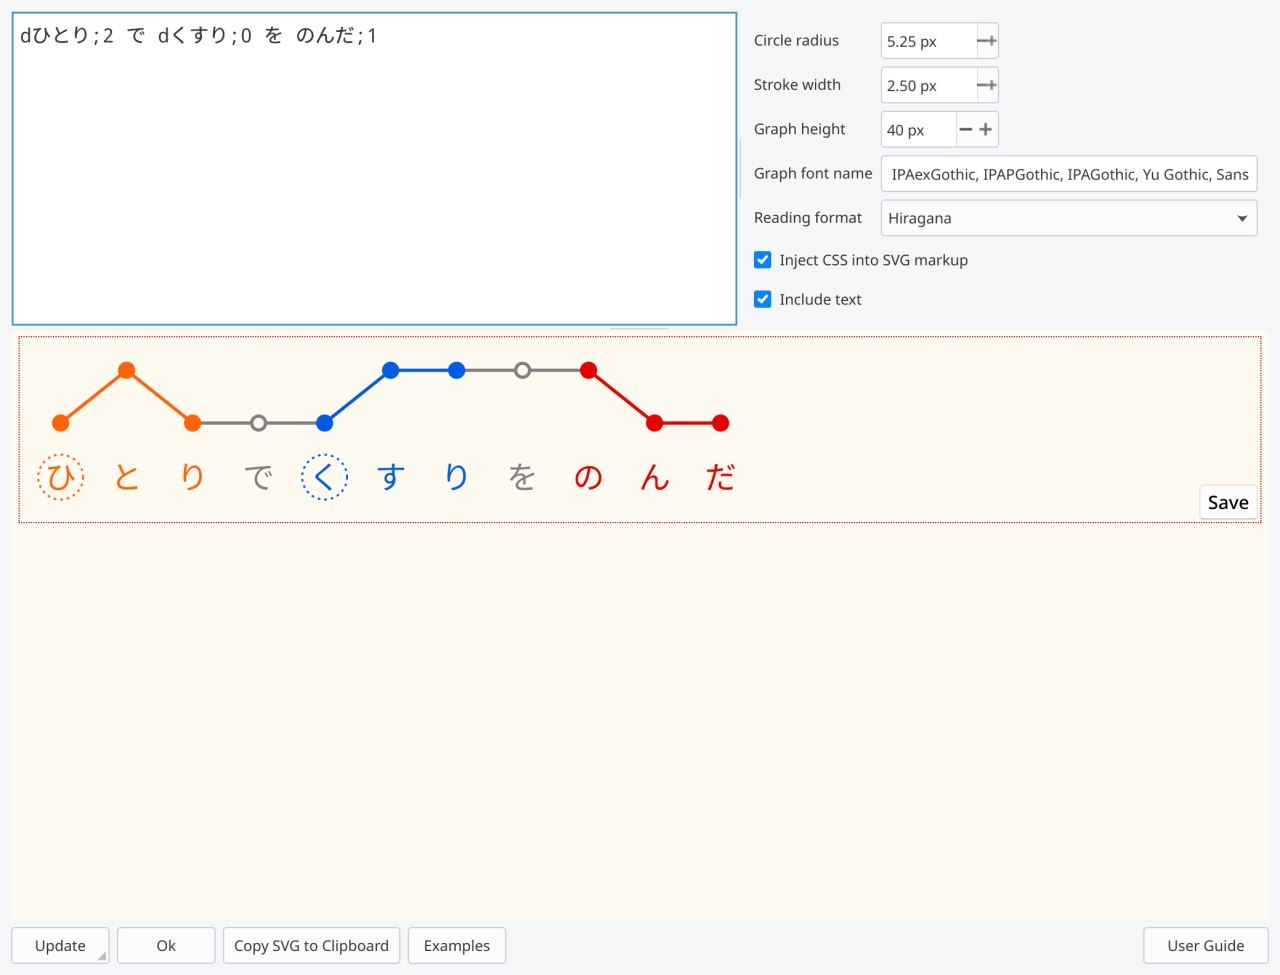The image size is (1280, 975).
Task: Click the dotted-circle ひ in the graph
Action: (x=61, y=477)
